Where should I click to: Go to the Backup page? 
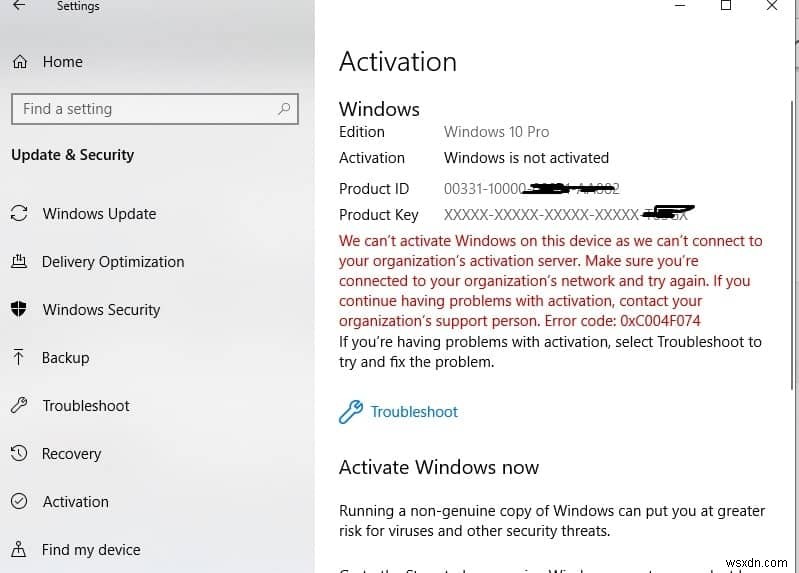coord(66,357)
